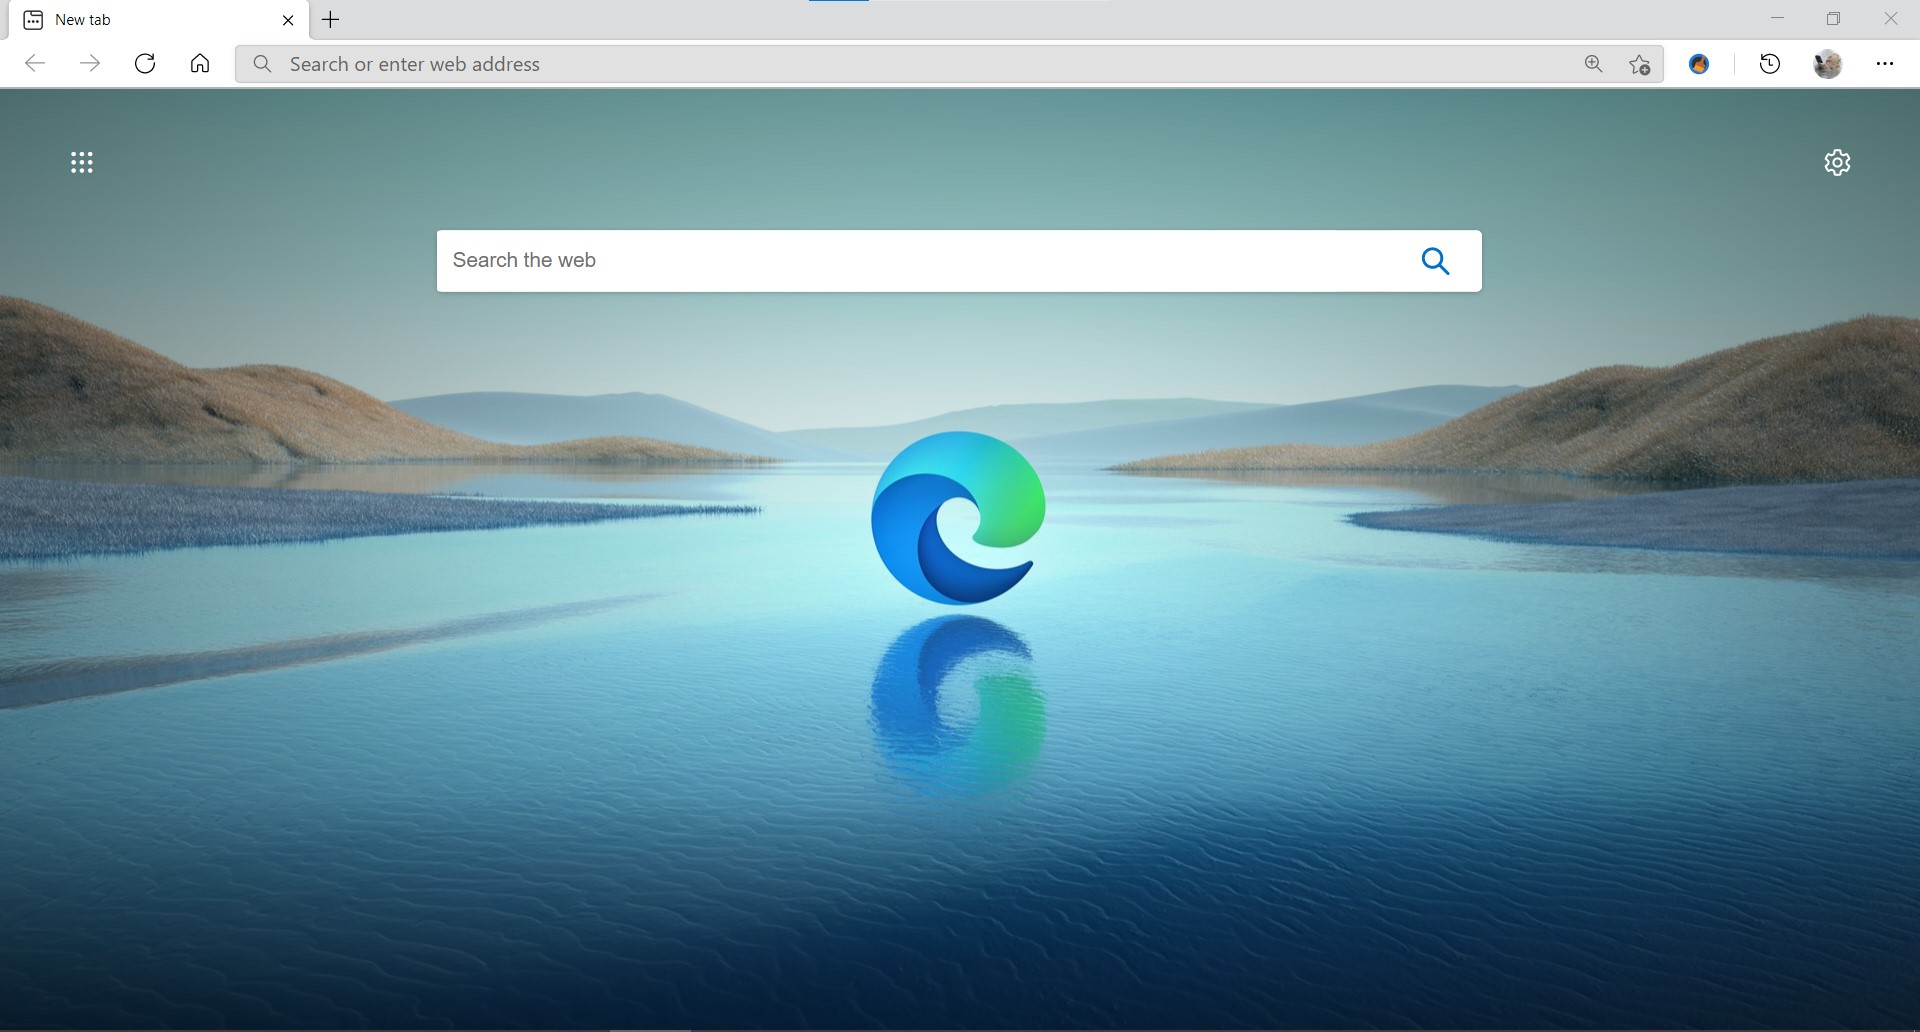The width and height of the screenshot is (1920, 1032).
Task: Open the apps grid launcher
Action: click(x=82, y=162)
